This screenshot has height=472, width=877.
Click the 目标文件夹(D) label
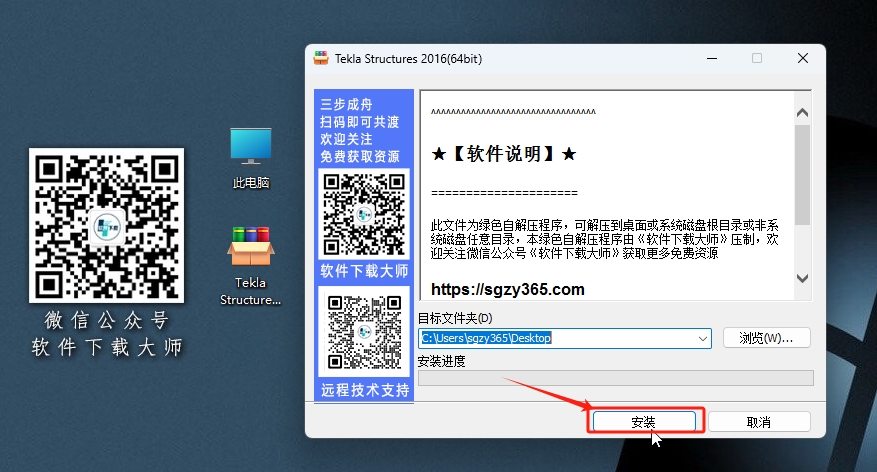tap(455, 318)
